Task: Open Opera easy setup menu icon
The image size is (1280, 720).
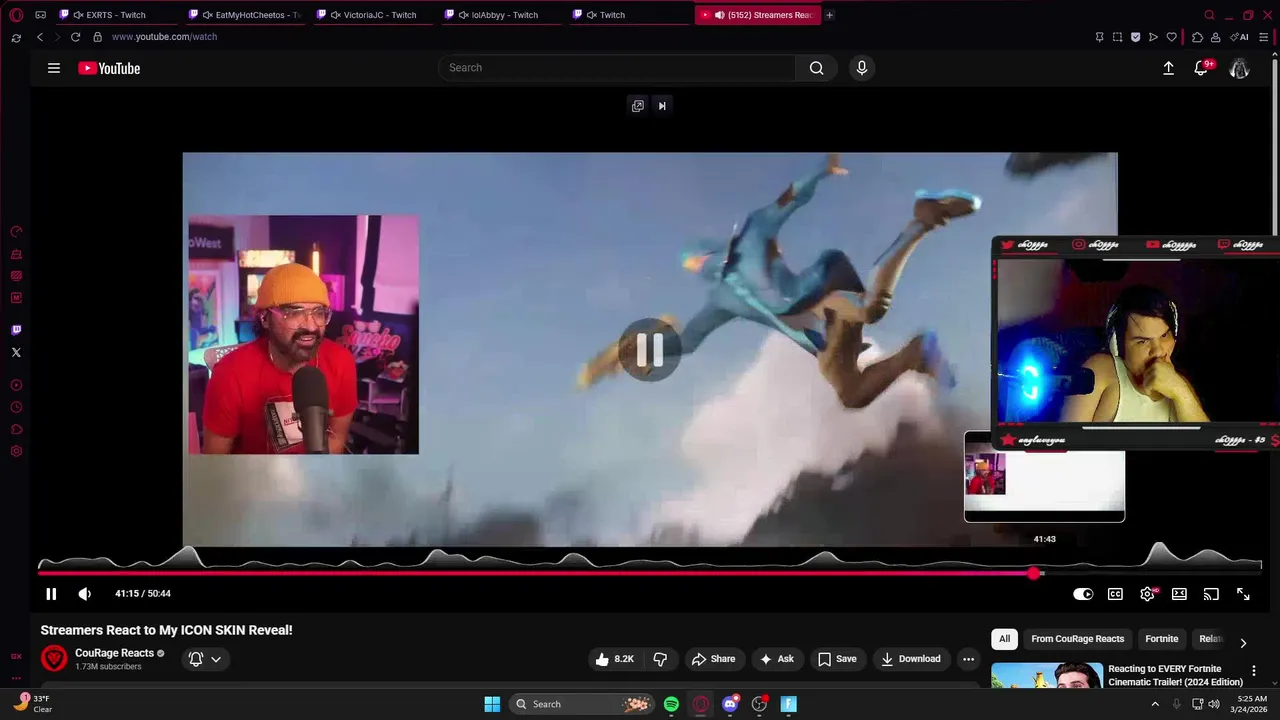Action: click(1264, 37)
